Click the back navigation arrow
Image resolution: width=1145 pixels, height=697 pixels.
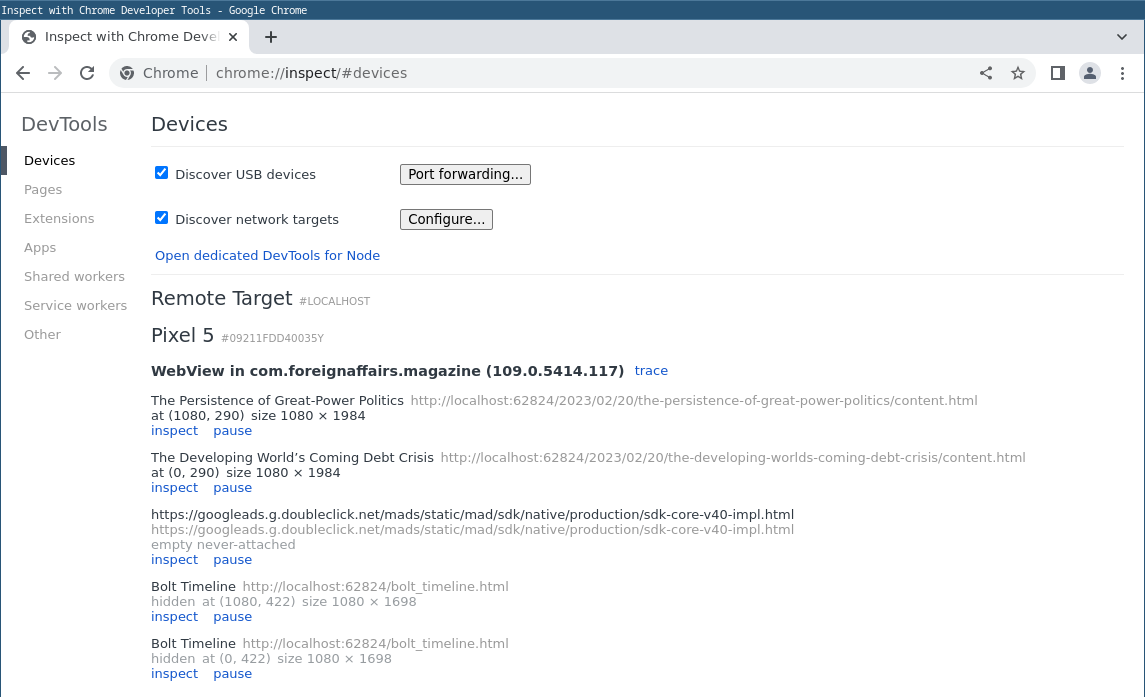23,72
